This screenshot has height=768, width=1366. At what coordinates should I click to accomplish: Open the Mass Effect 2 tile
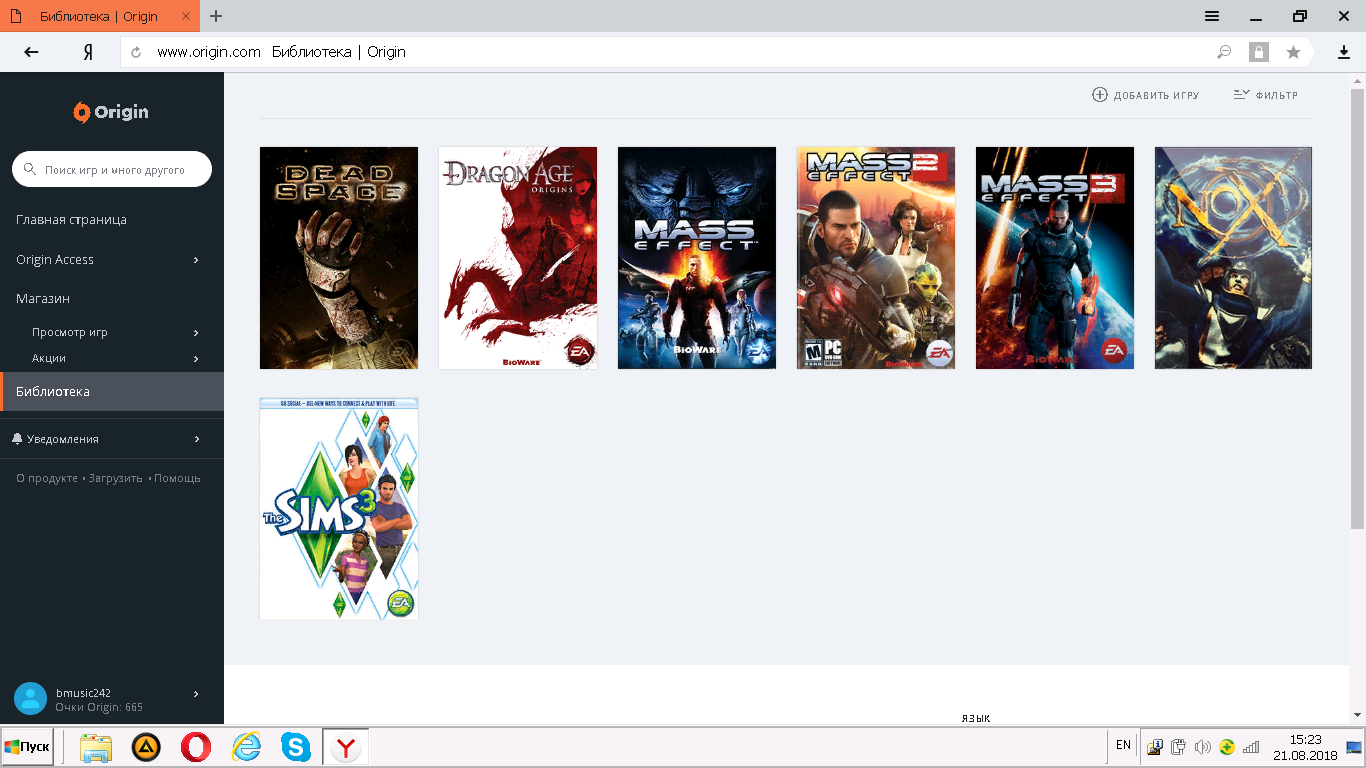pyautogui.click(x=876, y=258)
